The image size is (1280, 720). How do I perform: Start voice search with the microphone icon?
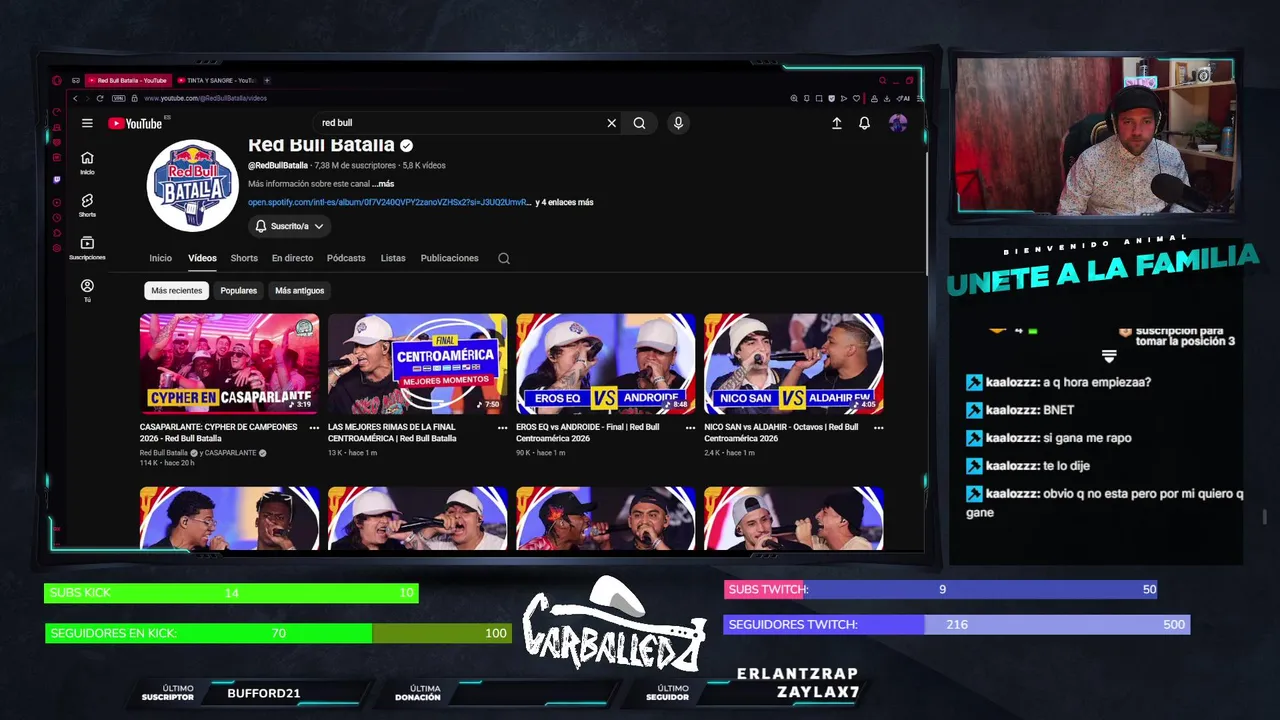[678, 123]
